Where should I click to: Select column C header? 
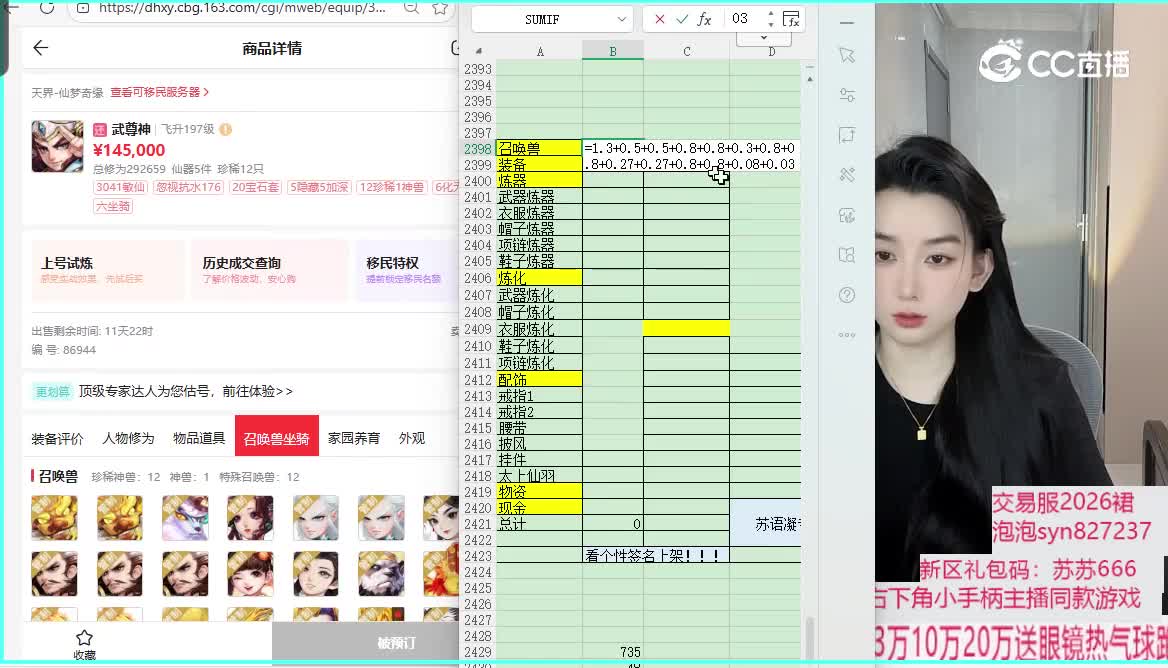[686, 51]
